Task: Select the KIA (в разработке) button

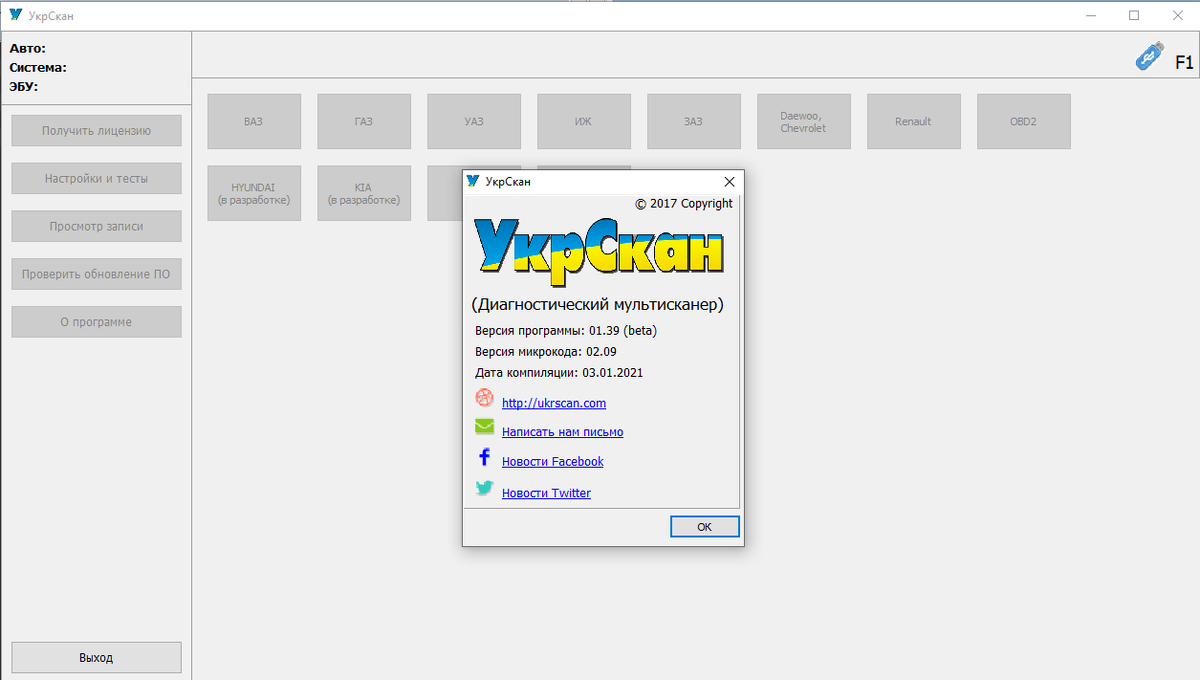Action: [x=364, y=193]
